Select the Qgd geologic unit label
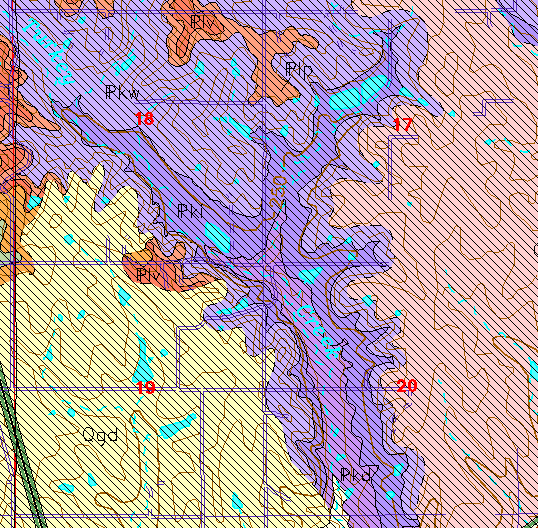This screenshot has width=538, height=528. (x=100, y=435)
